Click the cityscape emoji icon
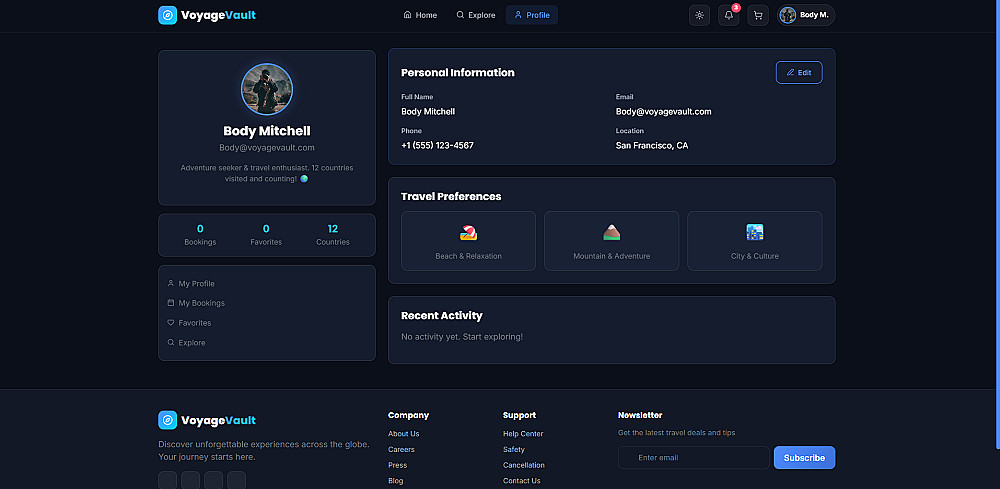 pyautogui.click(x=754, y=233)
